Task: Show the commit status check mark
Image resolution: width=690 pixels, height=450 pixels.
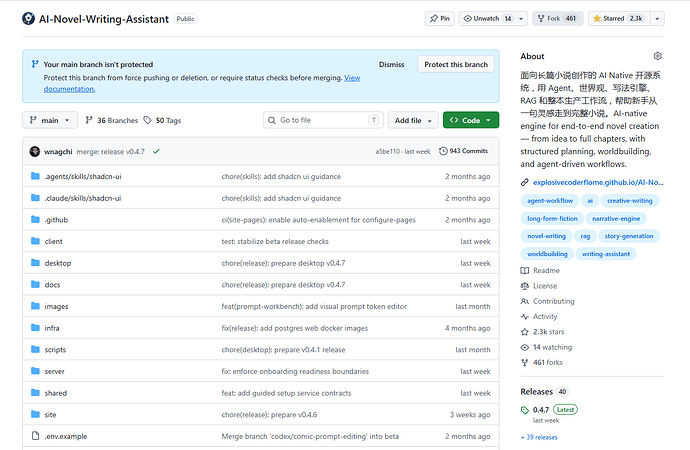Action: pos(156,151)
